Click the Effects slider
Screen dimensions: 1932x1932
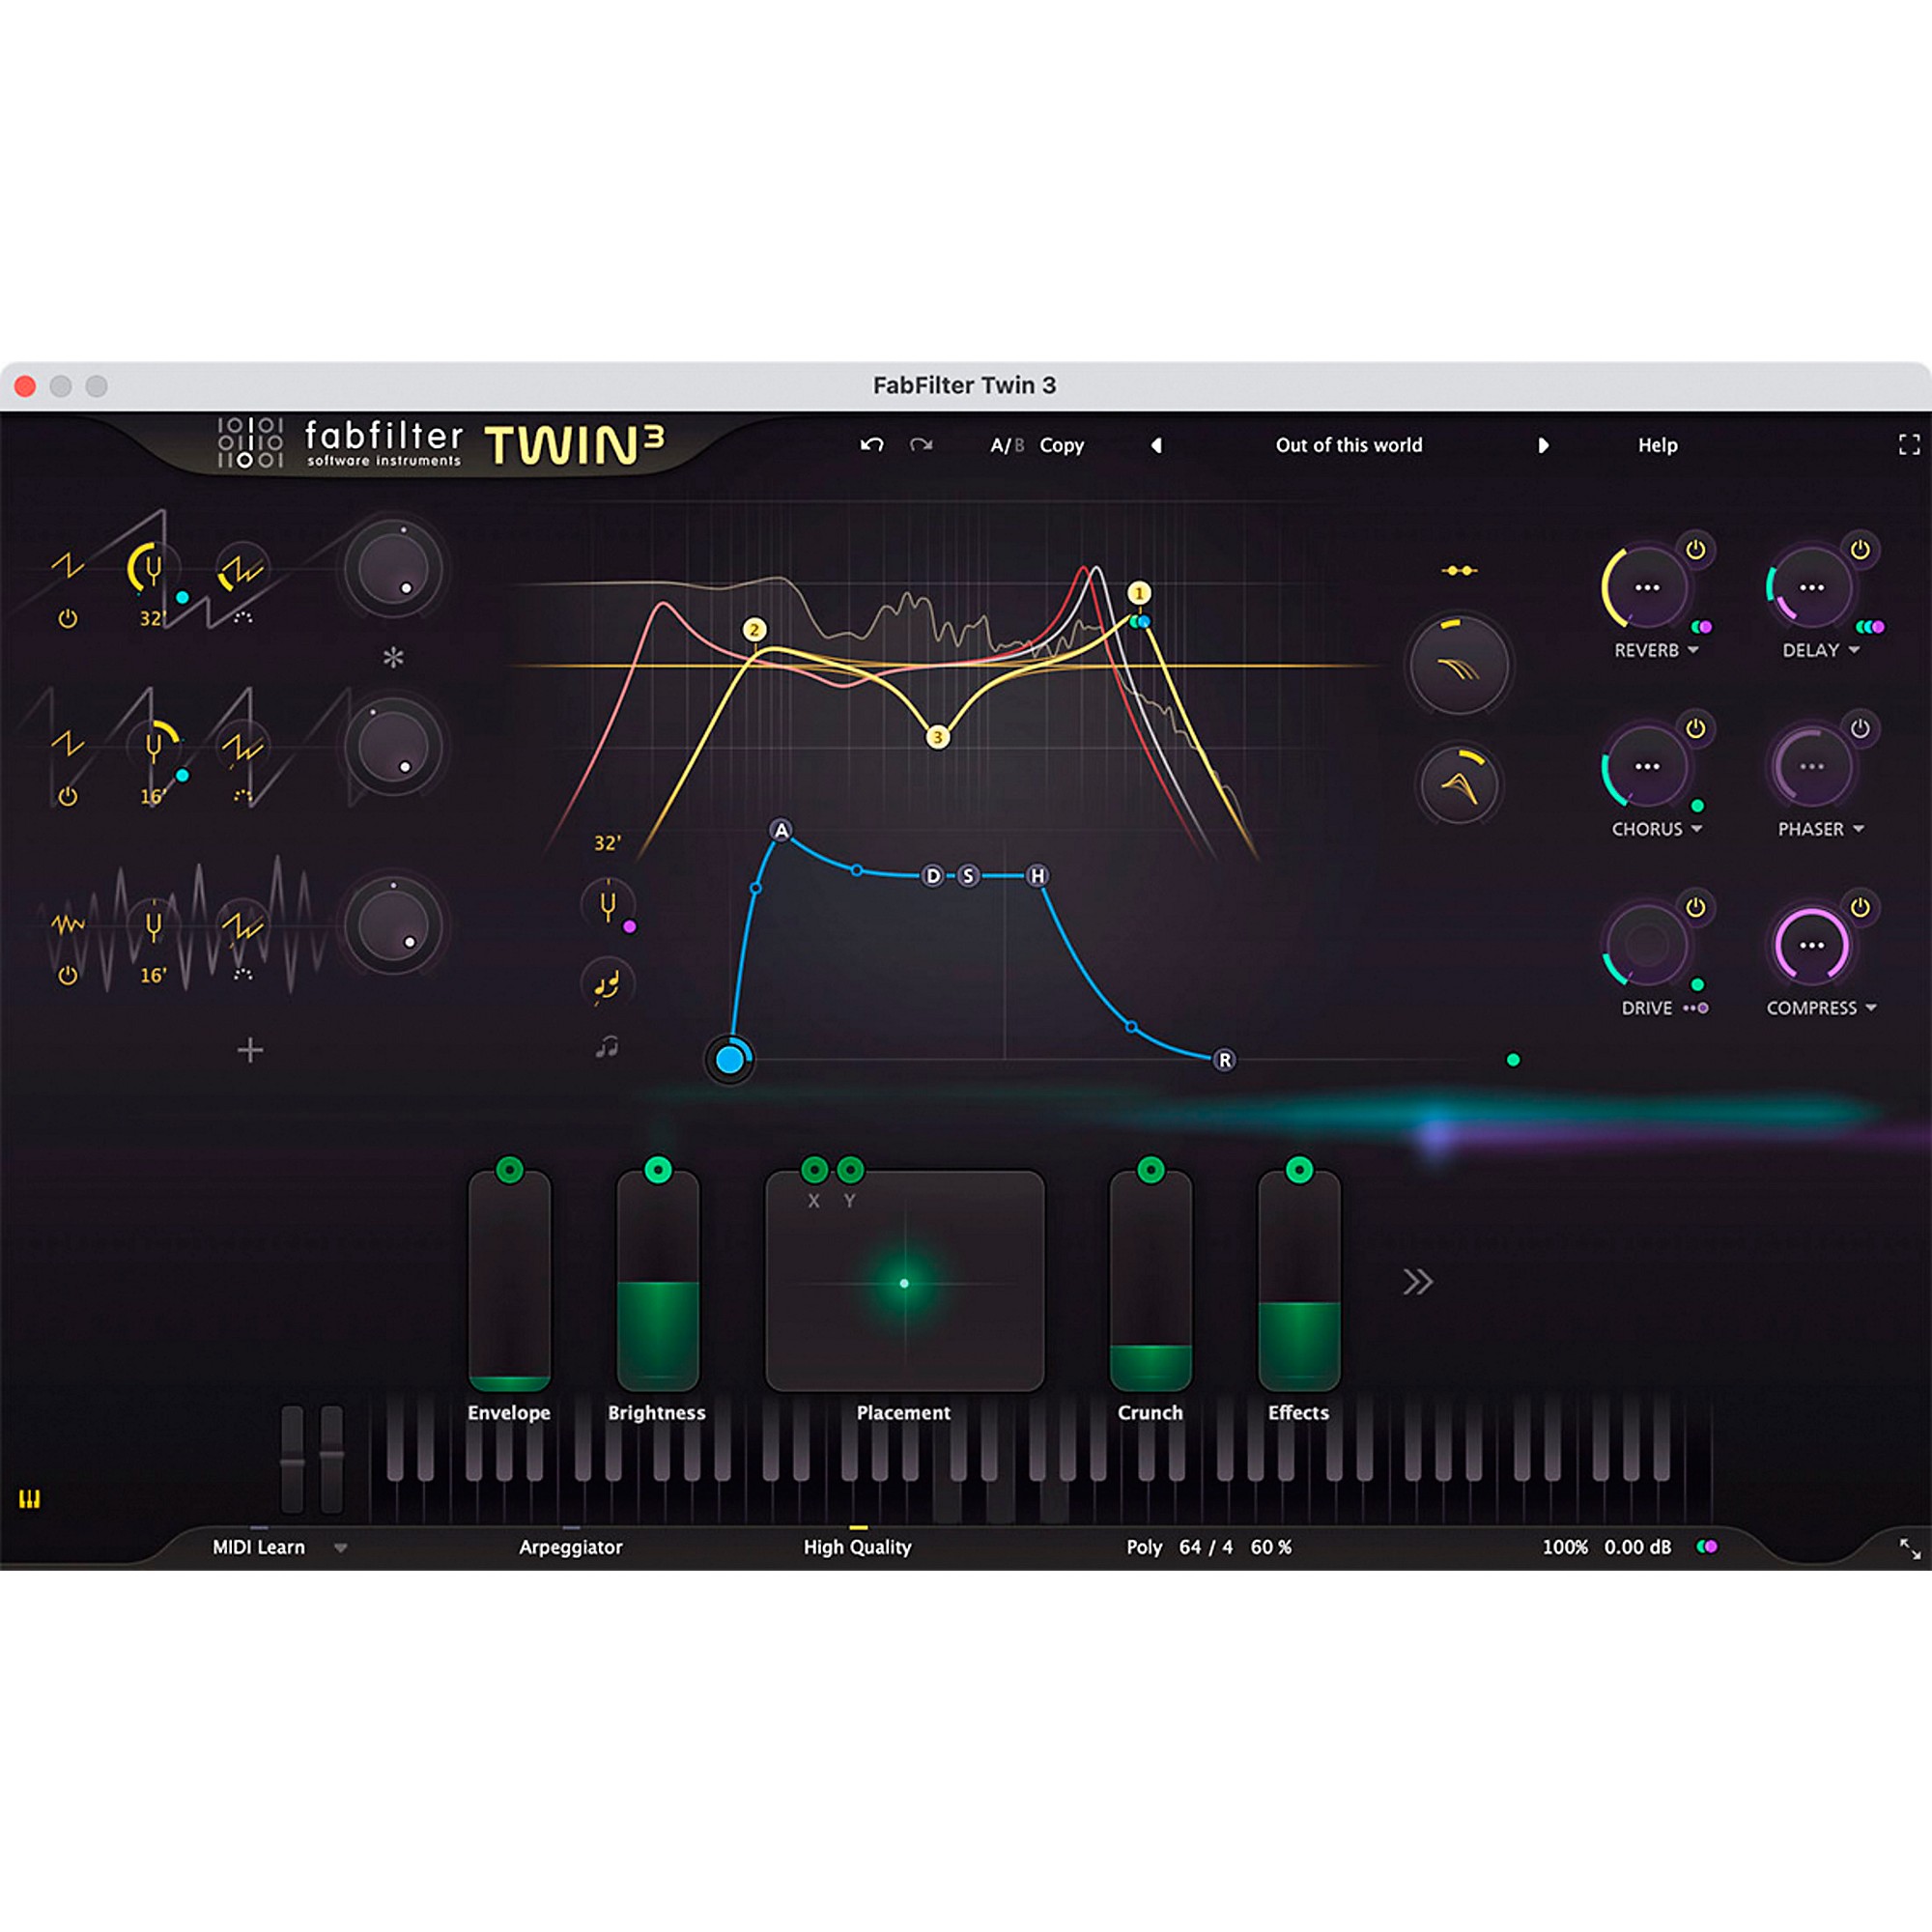(1298, 1280)
